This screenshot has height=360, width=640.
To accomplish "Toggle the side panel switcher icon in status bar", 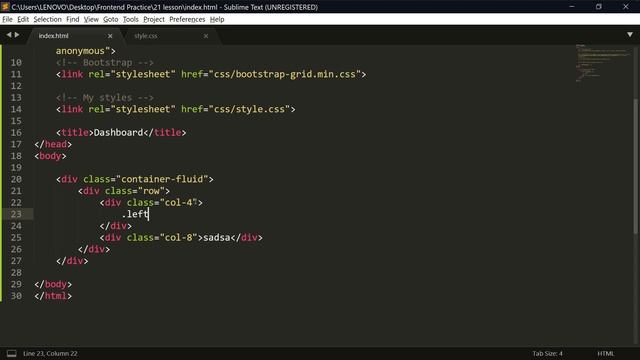I will (x=11, y=353).
